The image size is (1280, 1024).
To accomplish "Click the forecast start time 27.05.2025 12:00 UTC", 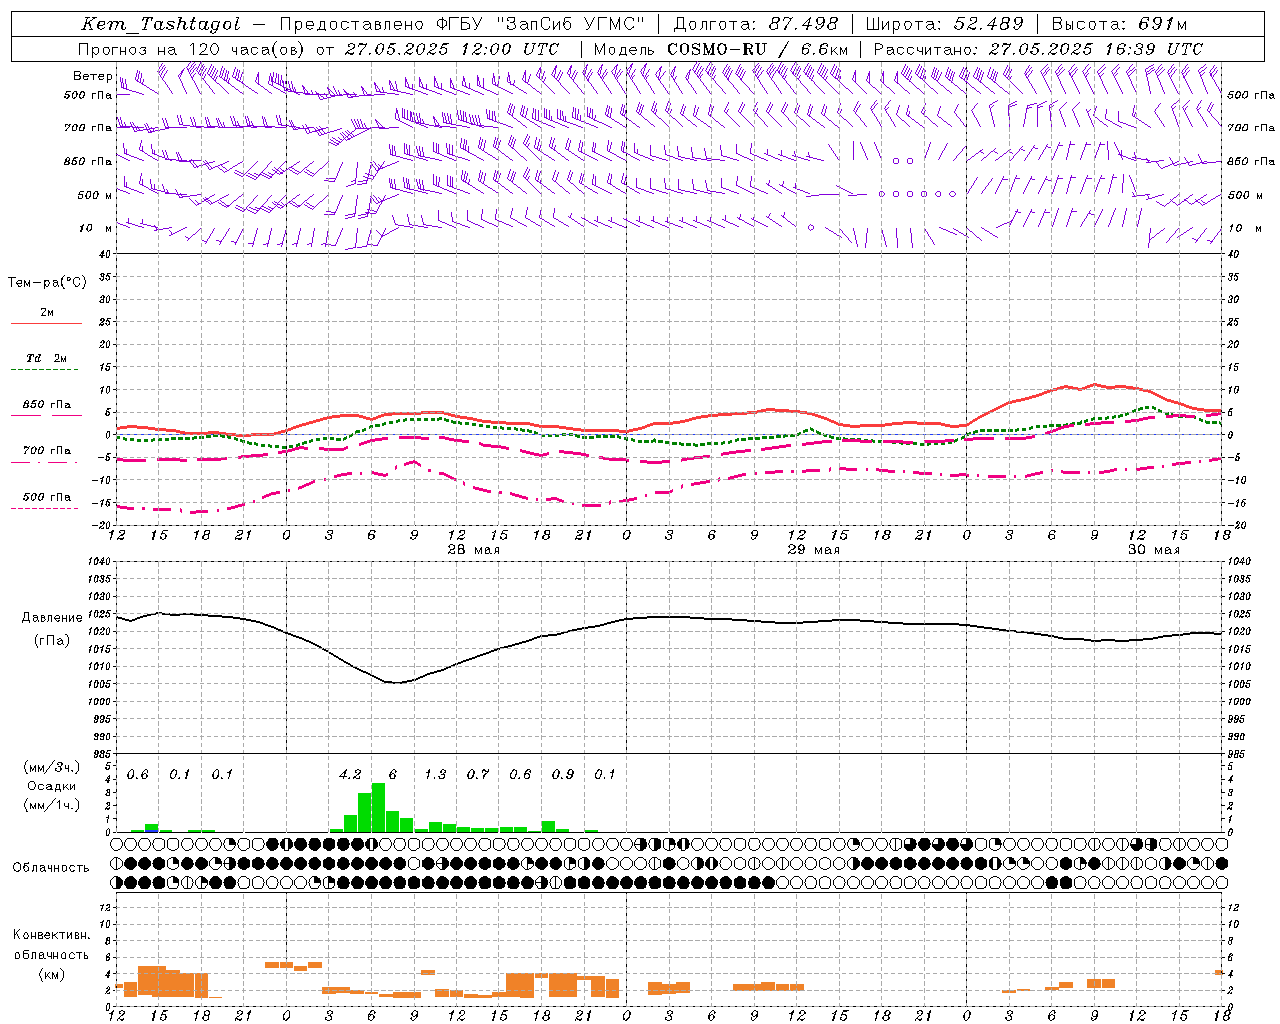I will click(452, 49).
